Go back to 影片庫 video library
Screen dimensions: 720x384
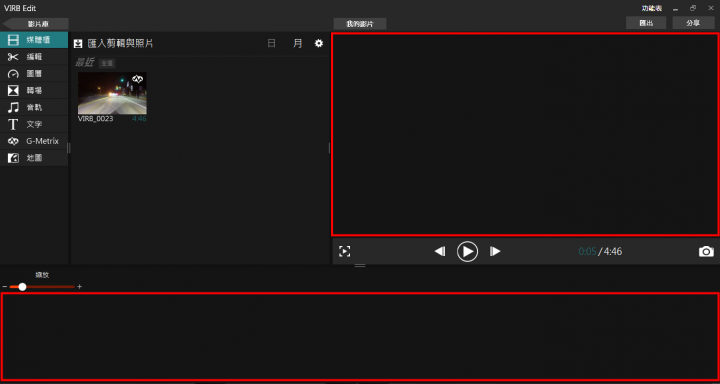[36, 24]
